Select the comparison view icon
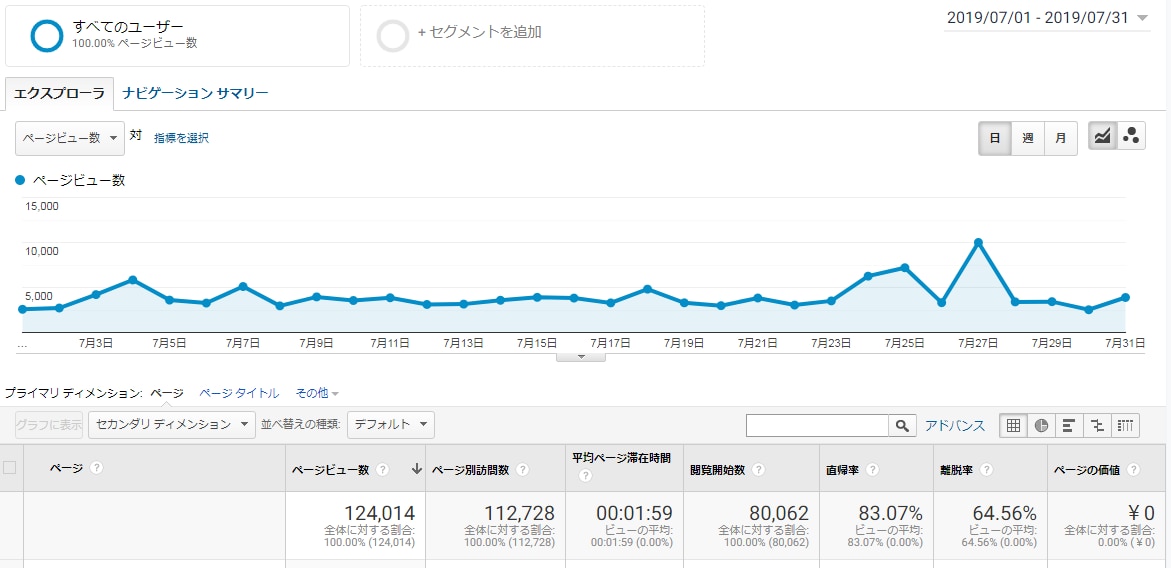This screenshot has width=1171, height=568. [x=1097, y=425]
